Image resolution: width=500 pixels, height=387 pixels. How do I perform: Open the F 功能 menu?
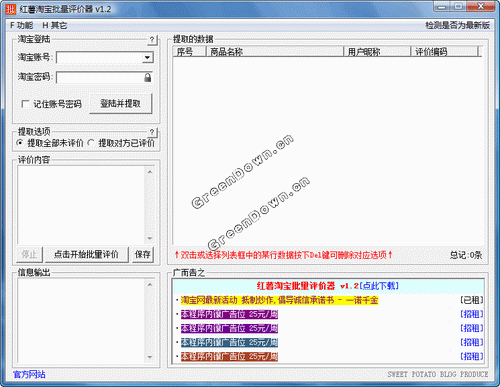(x=21, y=25)
